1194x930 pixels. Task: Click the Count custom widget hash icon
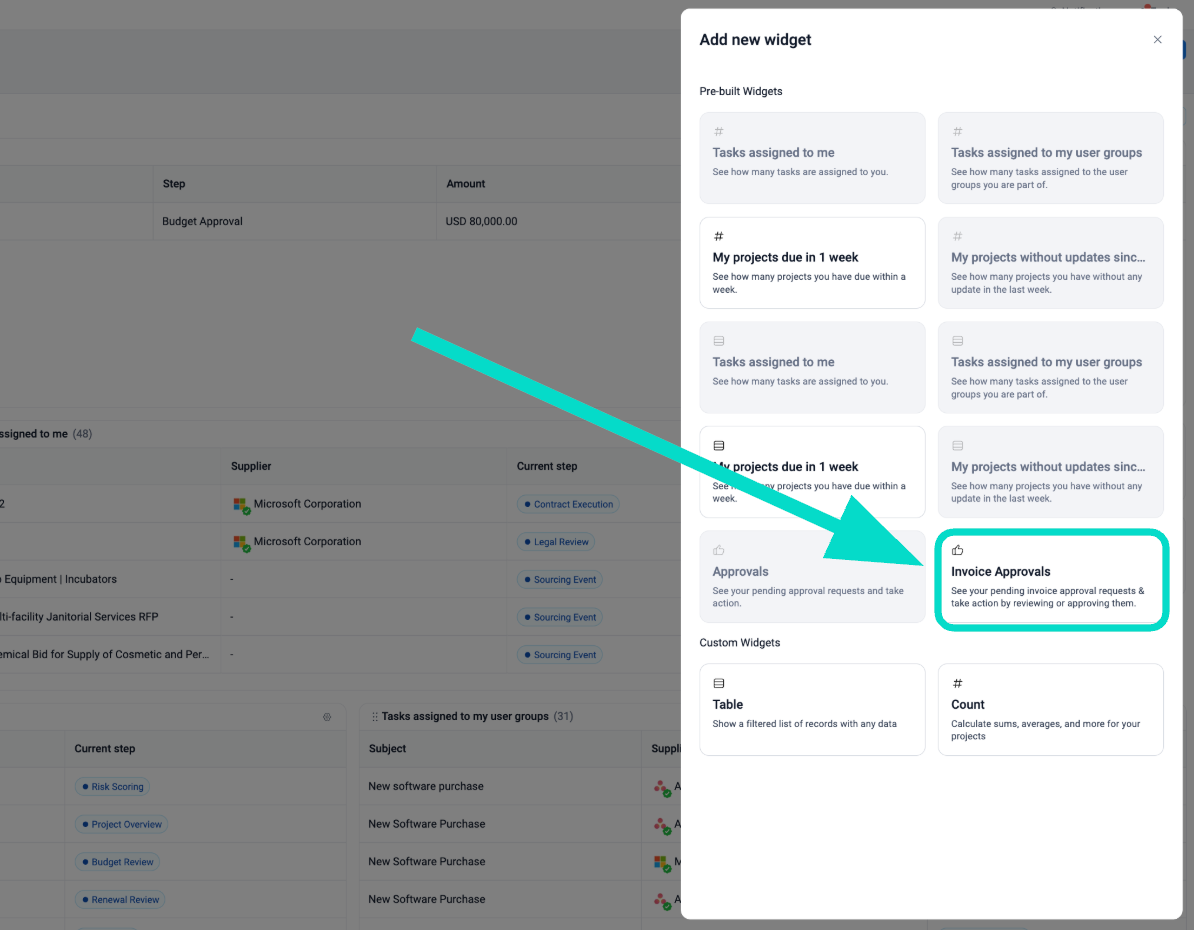pos(957,683)
